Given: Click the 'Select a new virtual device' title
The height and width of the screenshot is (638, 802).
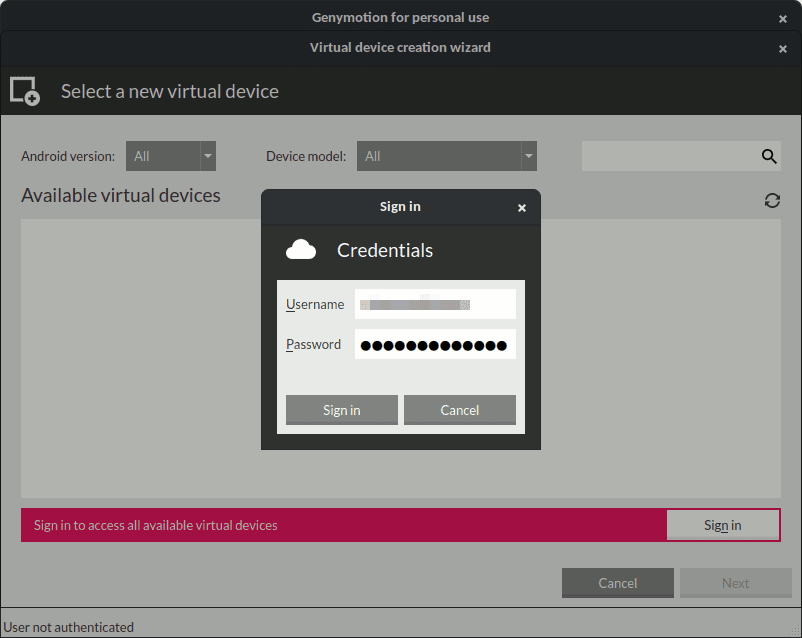Looking at the screenshot, I should 170,92.
